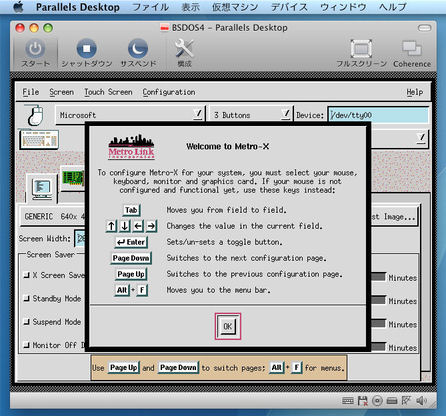Click the Shutdown stop icon
Screen dimensions: 446x416
tap(86, 49)
